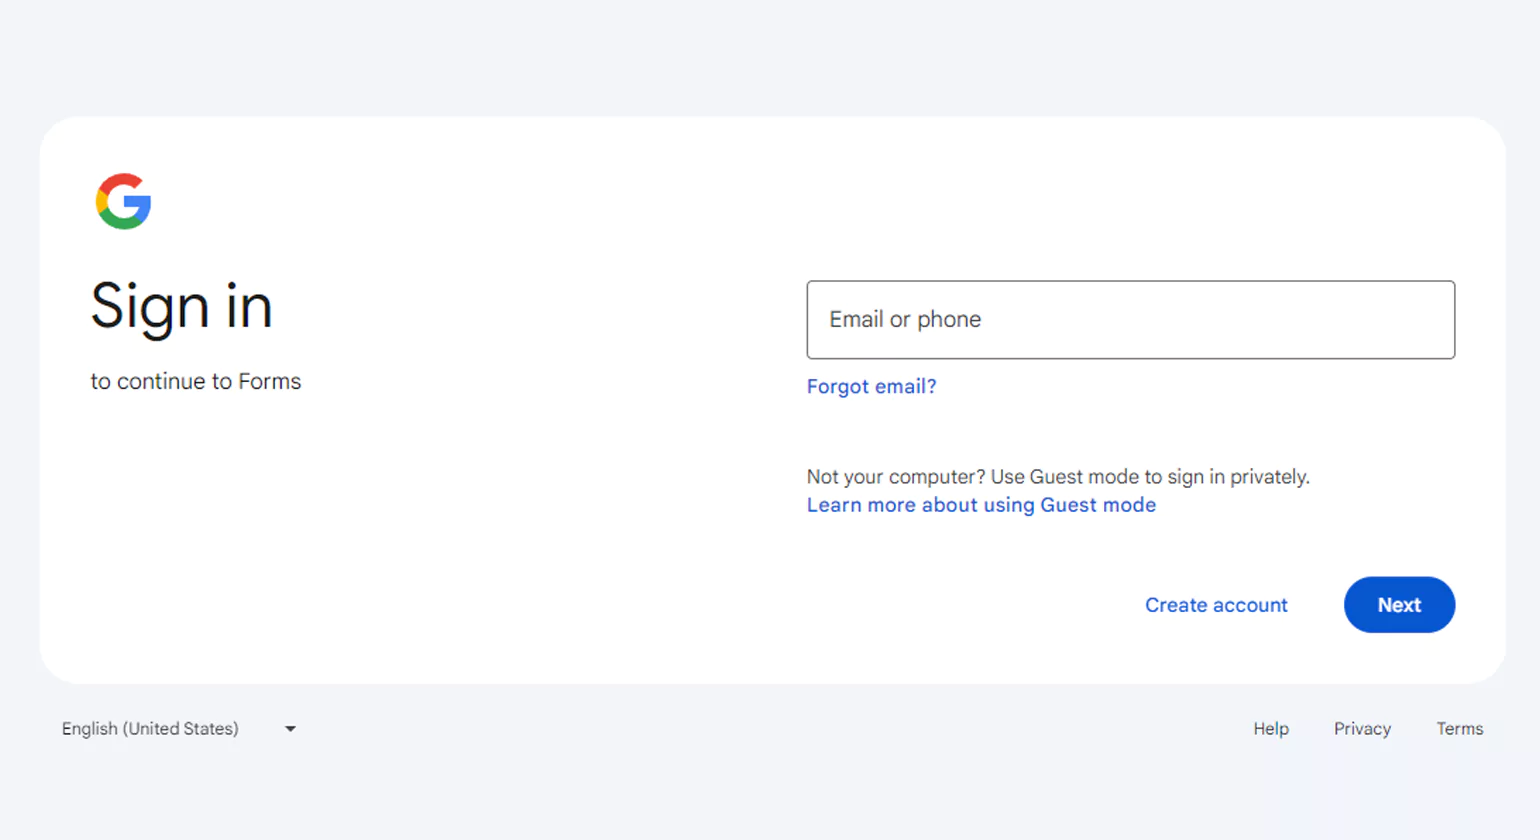The height and width of the screenshot is (840, 1540).
Task: View the Privacy policy
Action: 1362,729
